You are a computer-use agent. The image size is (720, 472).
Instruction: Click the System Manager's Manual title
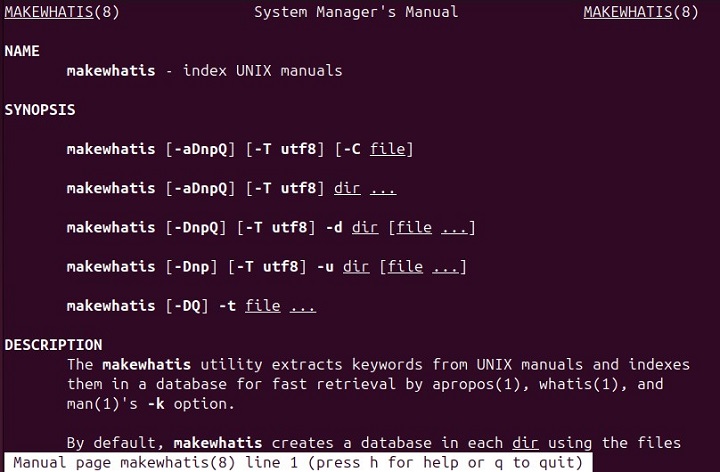(x=356, y=12)
